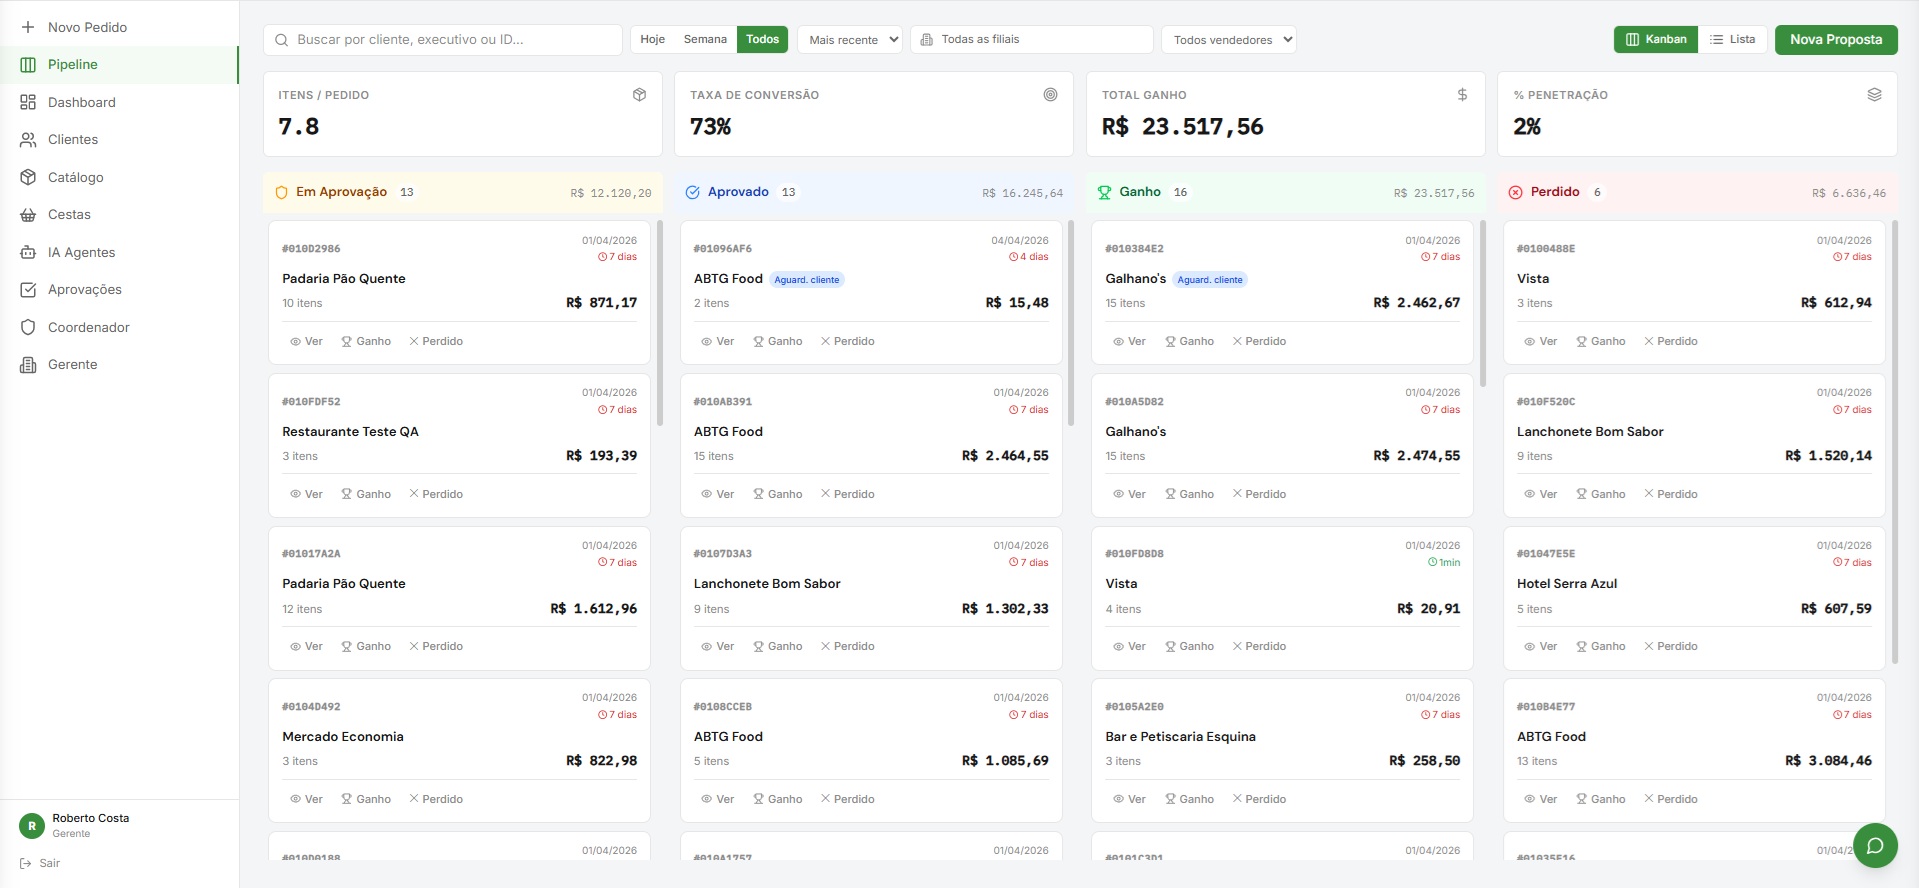Click the Aprovado column check icon
The height and width of the screenshot is (888, 1919).
point(692,192)
